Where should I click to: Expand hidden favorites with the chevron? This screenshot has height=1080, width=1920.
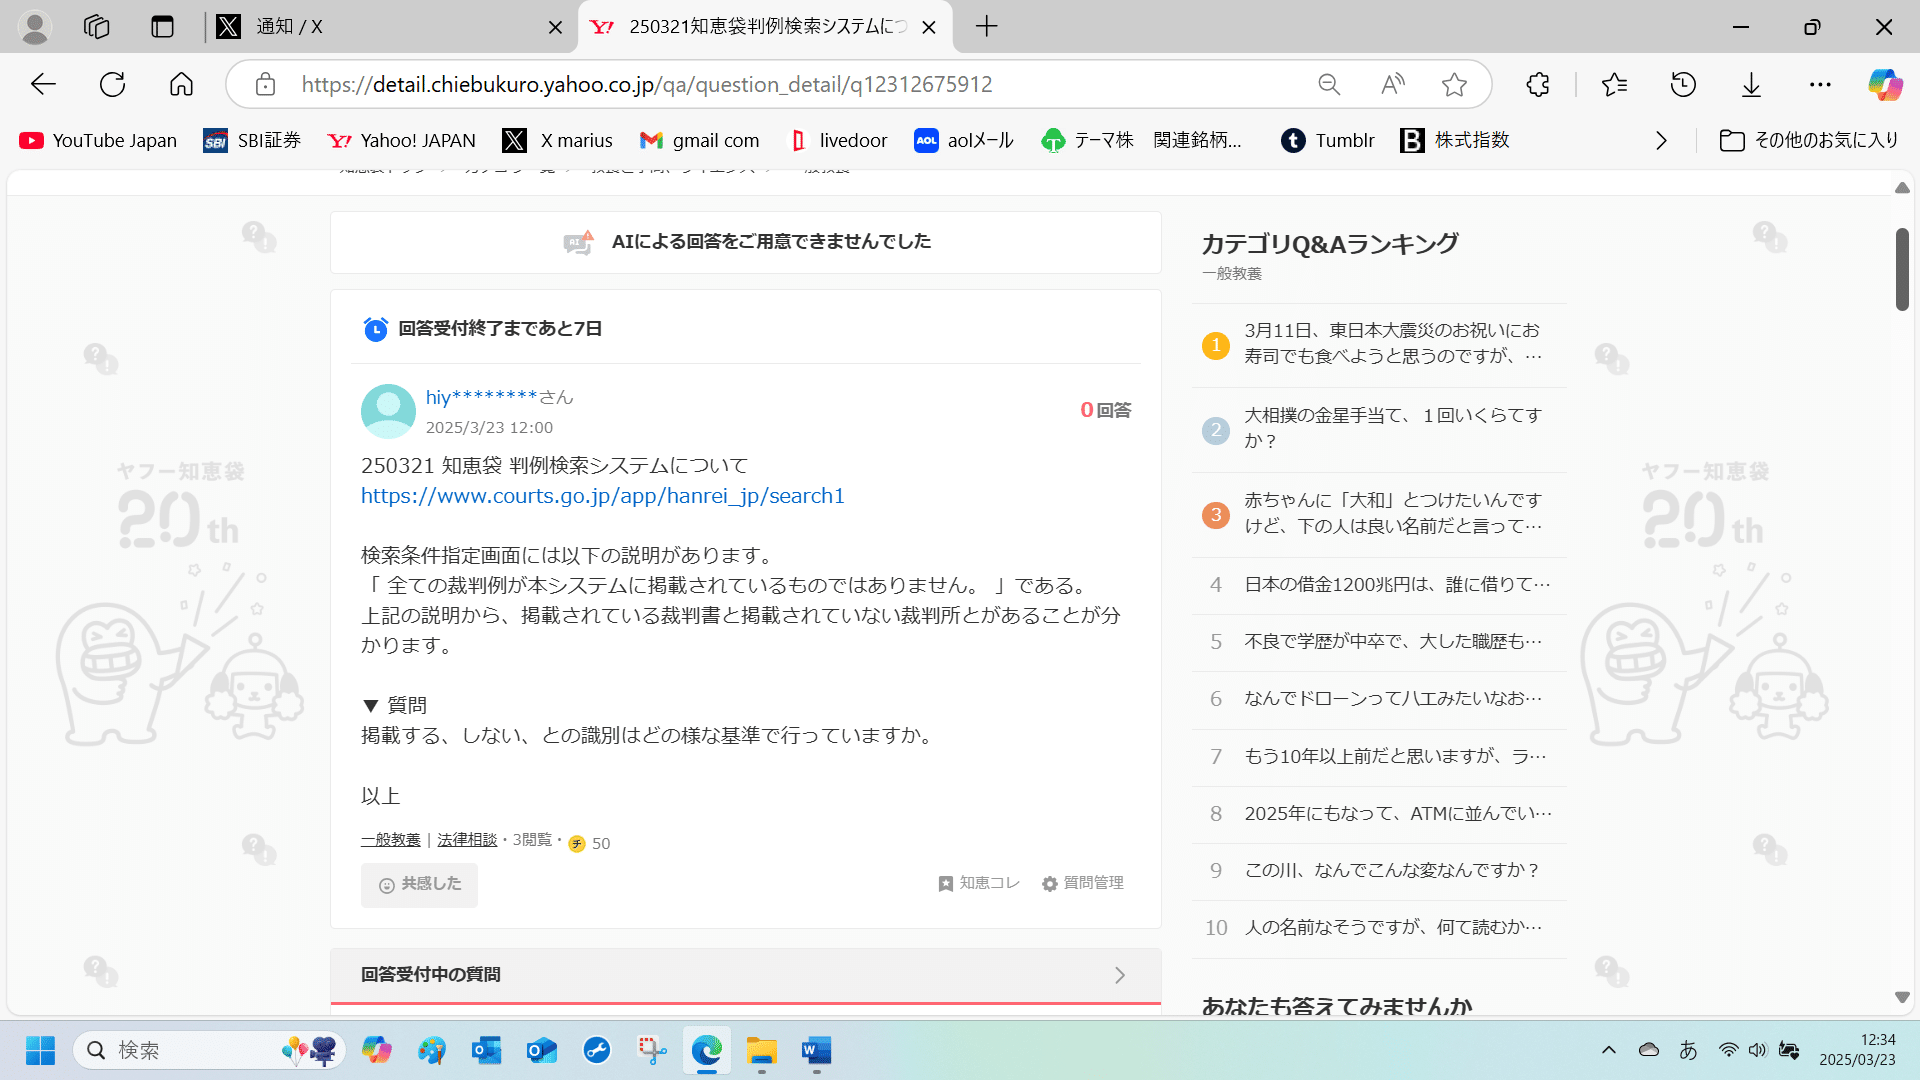coord(1661,140)
